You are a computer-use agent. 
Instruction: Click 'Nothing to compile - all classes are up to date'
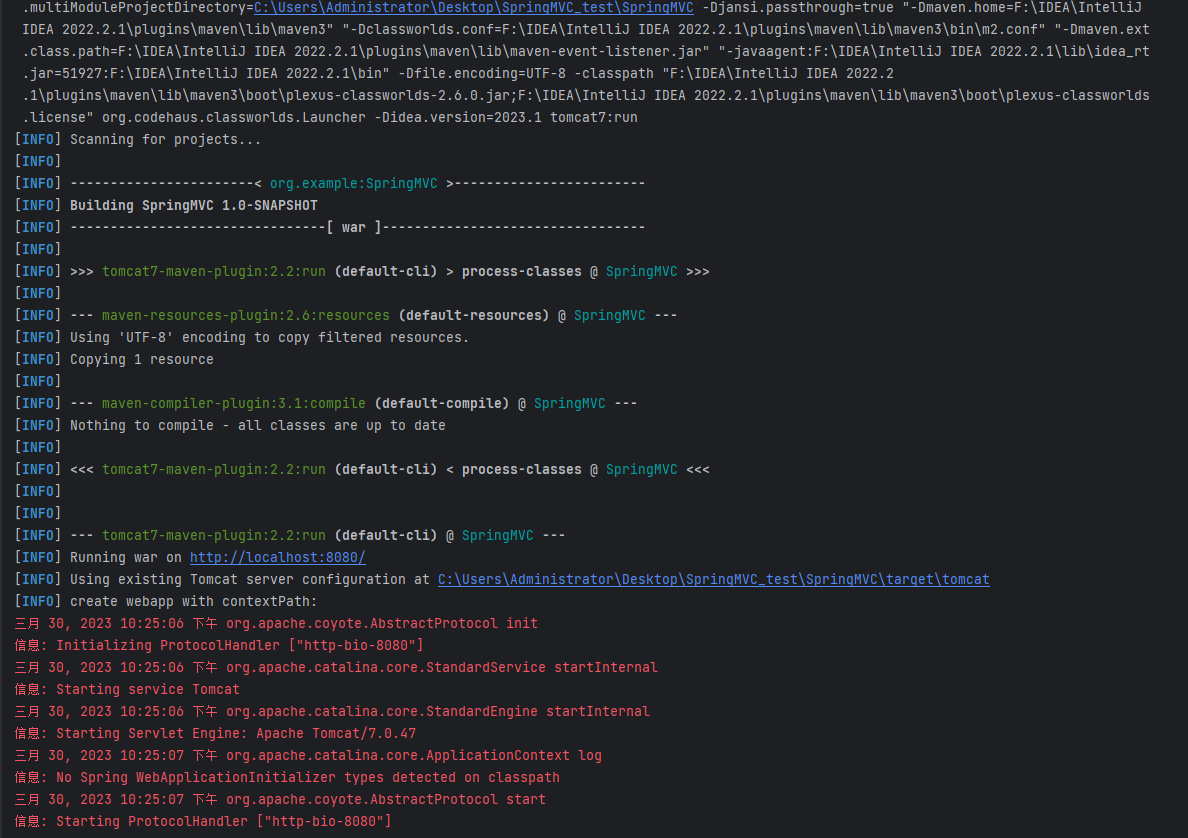(x=258, y=425)
